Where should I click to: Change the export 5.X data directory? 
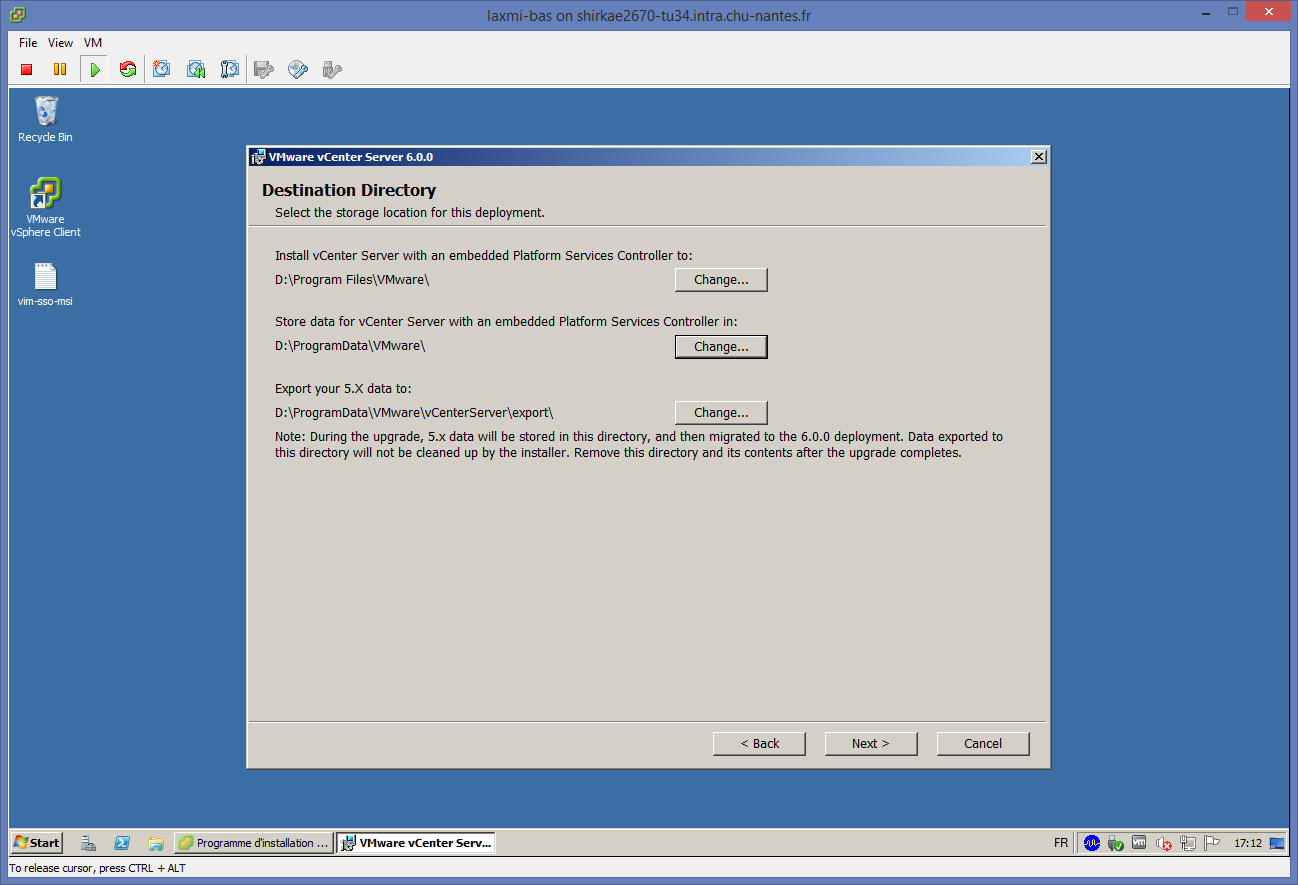pyautogui.click(x=721, y=413)
